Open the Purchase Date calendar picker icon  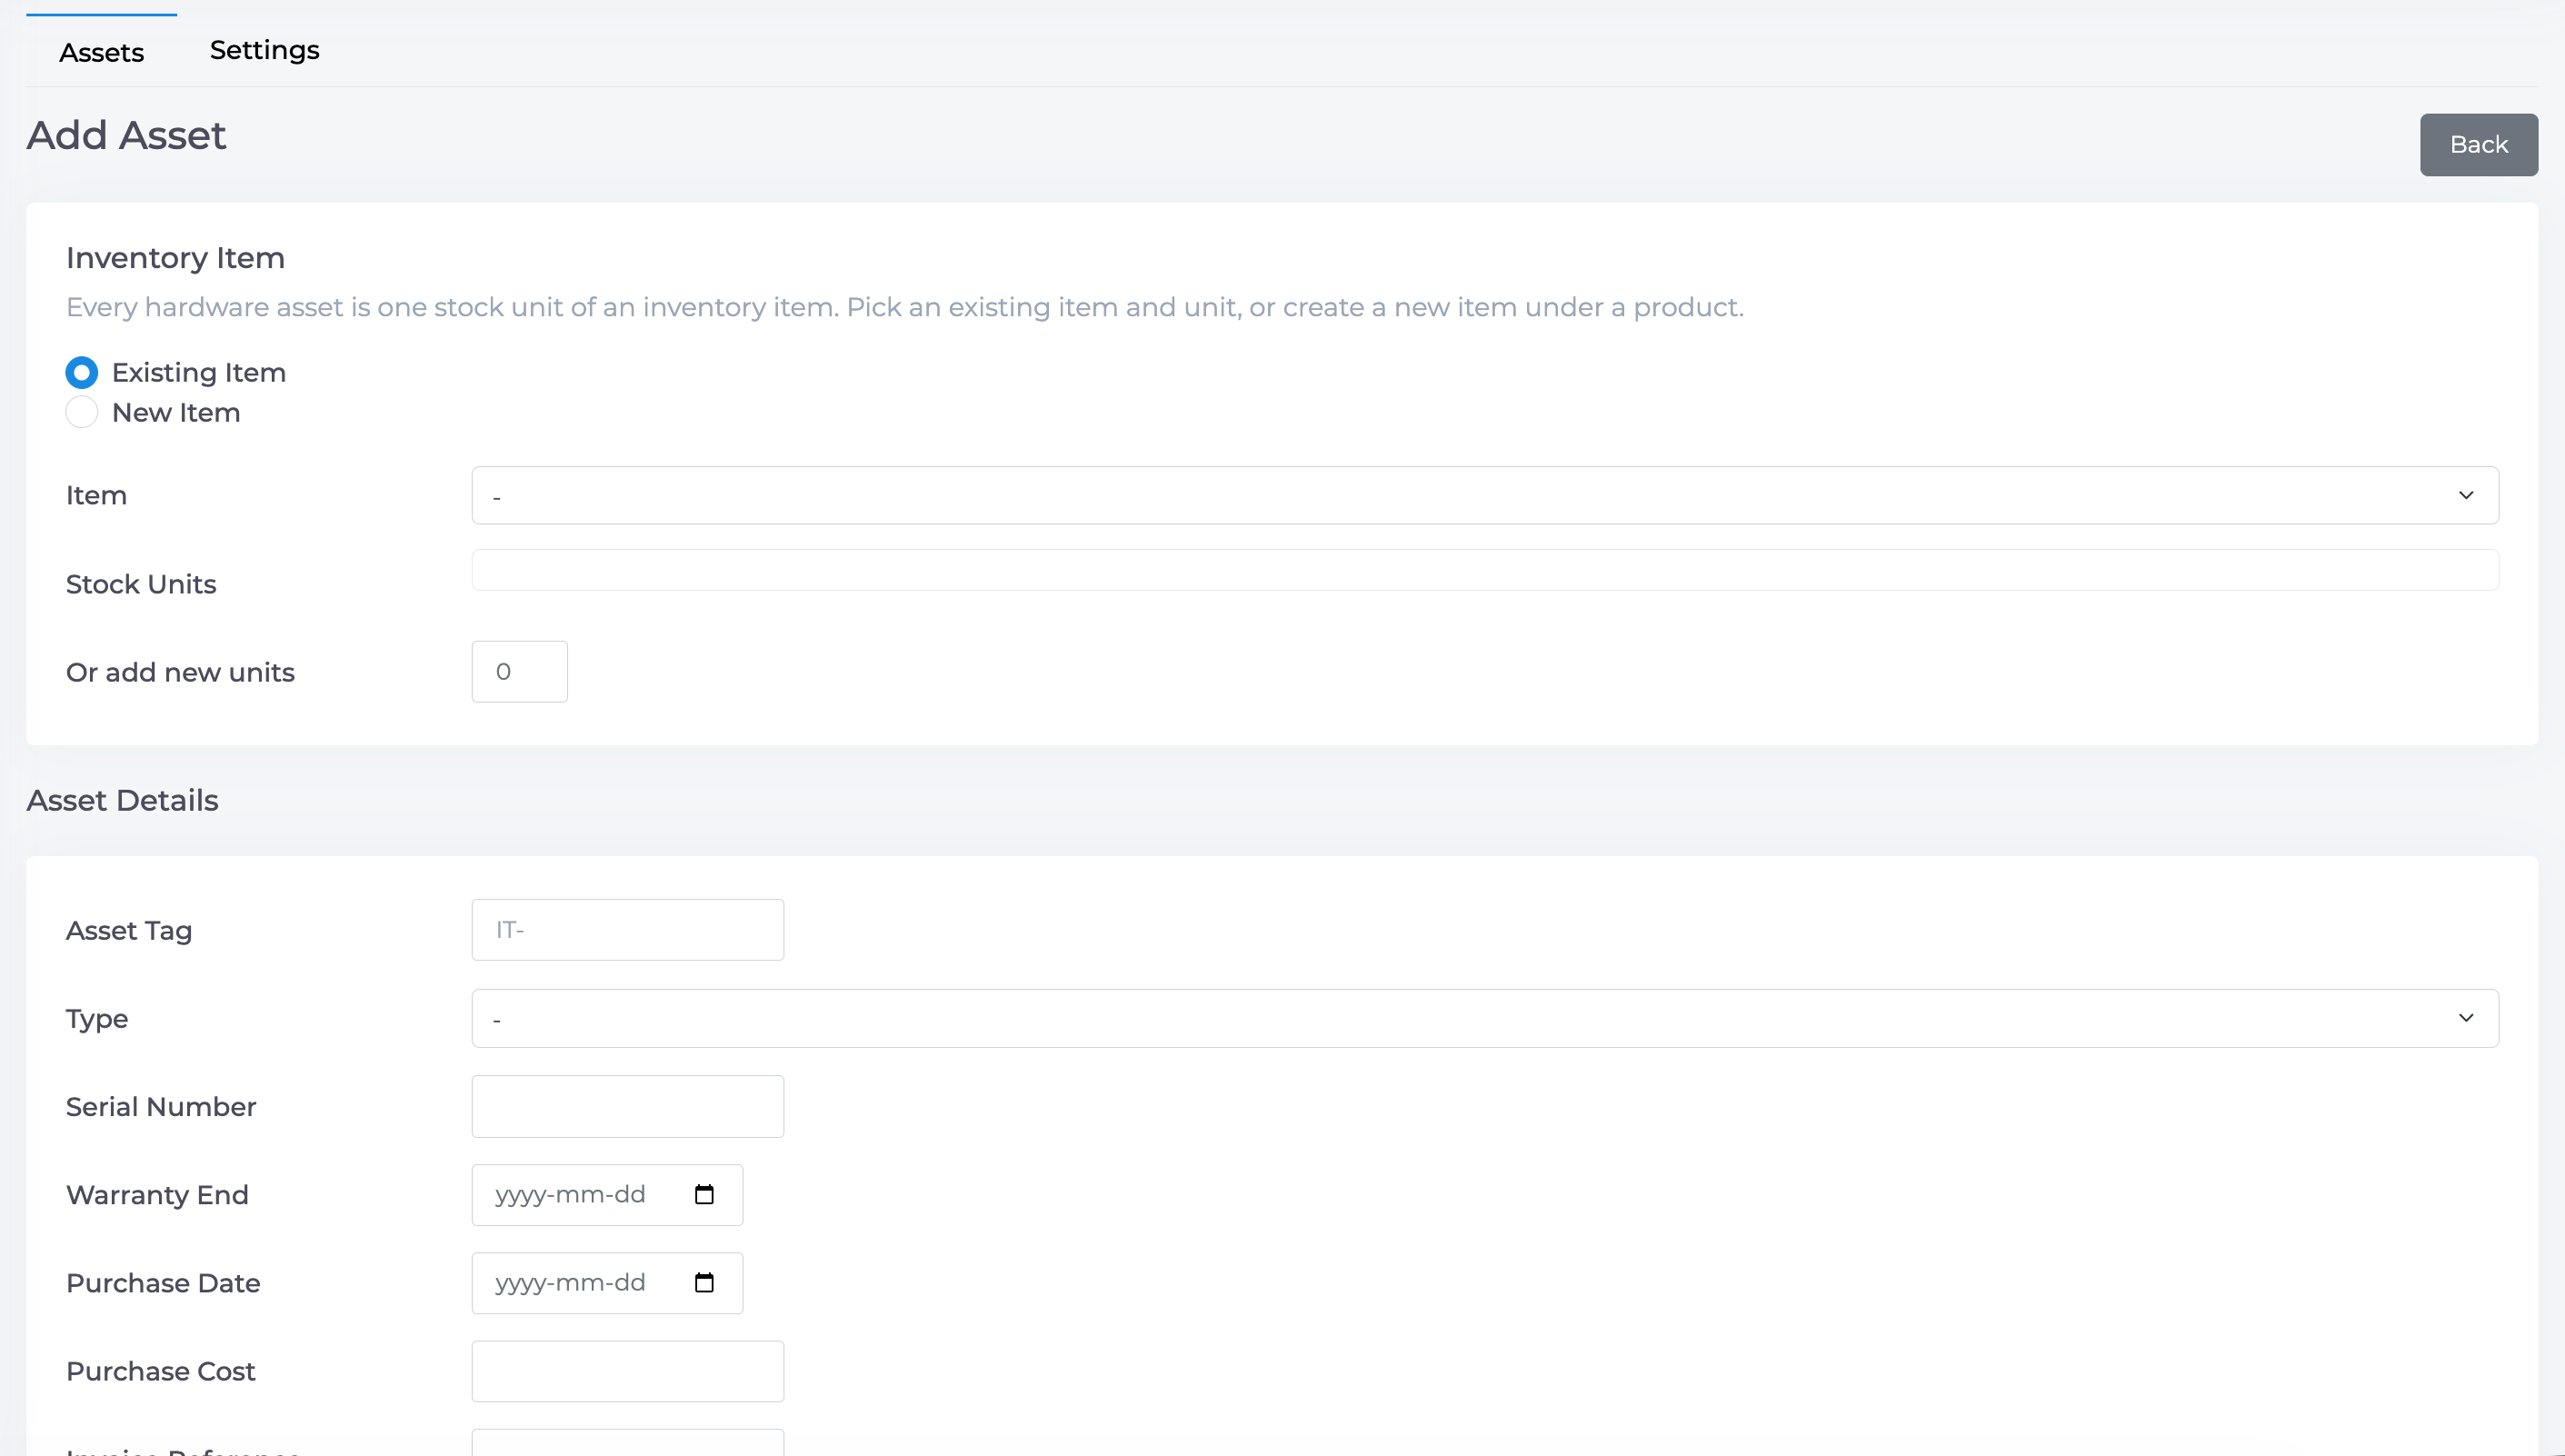coord(704,1282)
